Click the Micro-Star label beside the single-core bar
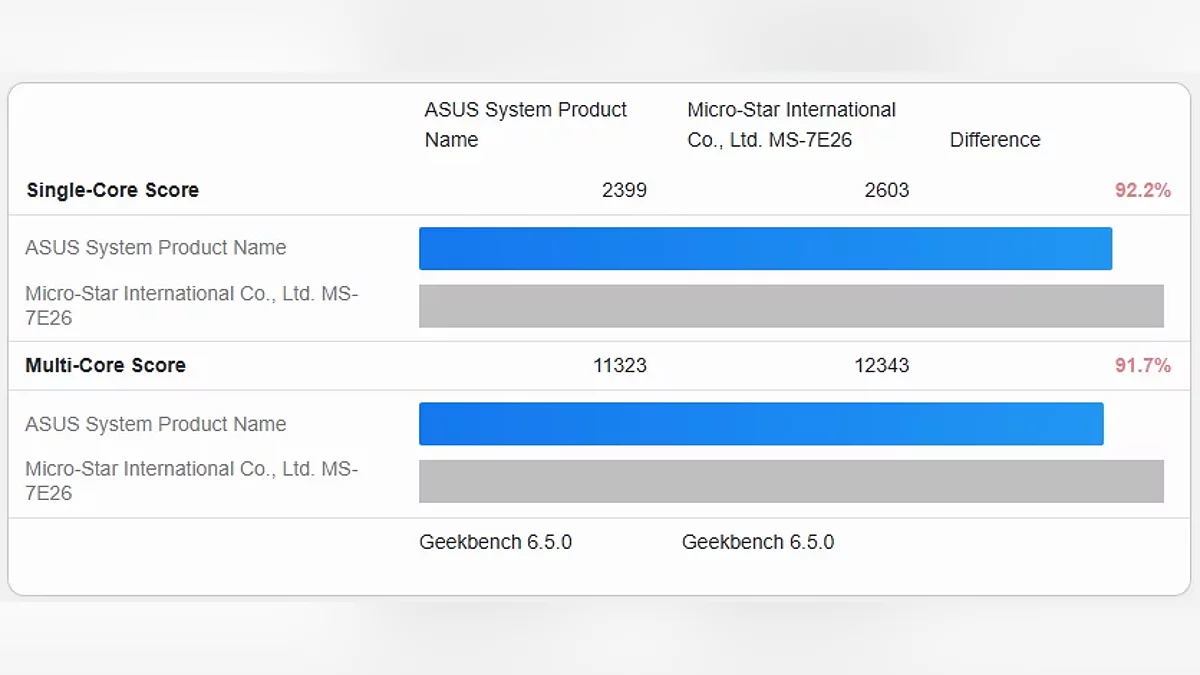Screen dimensions: 1200x675 coord(191,306)
